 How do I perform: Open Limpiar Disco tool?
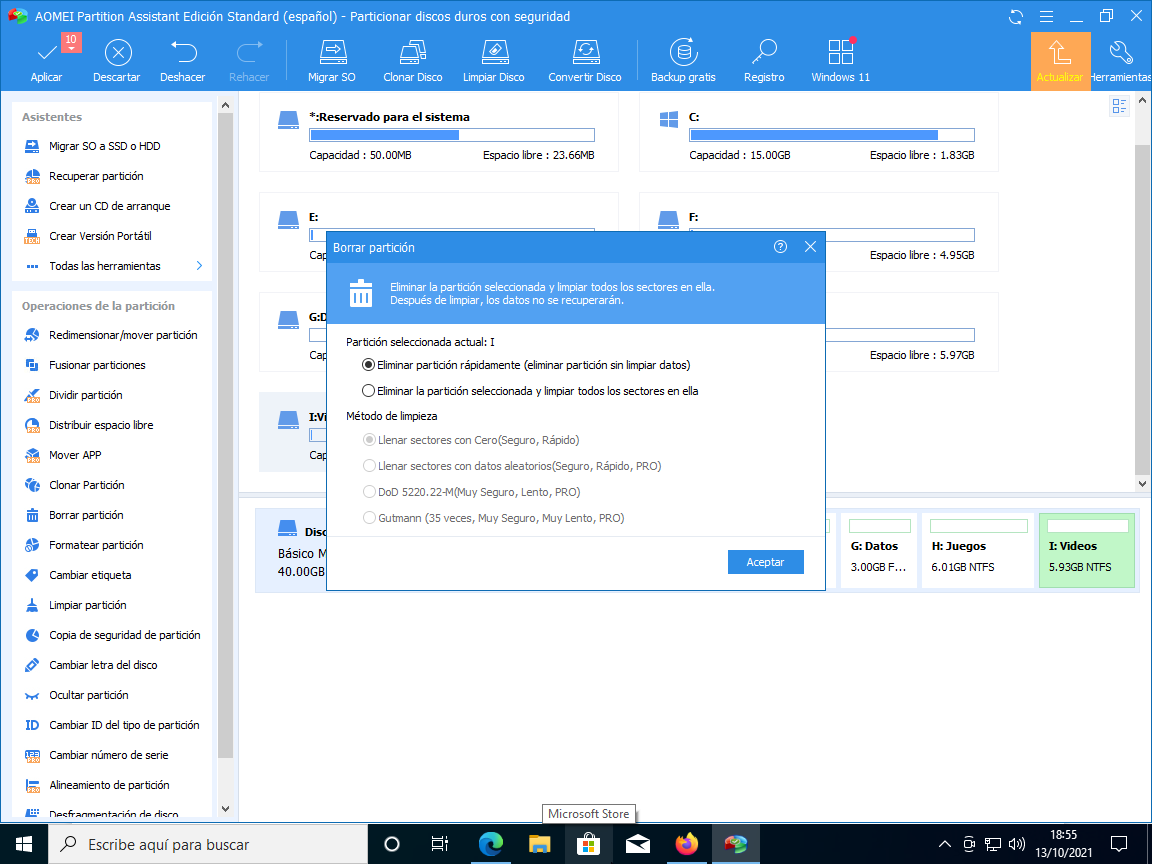coord(494,61)
